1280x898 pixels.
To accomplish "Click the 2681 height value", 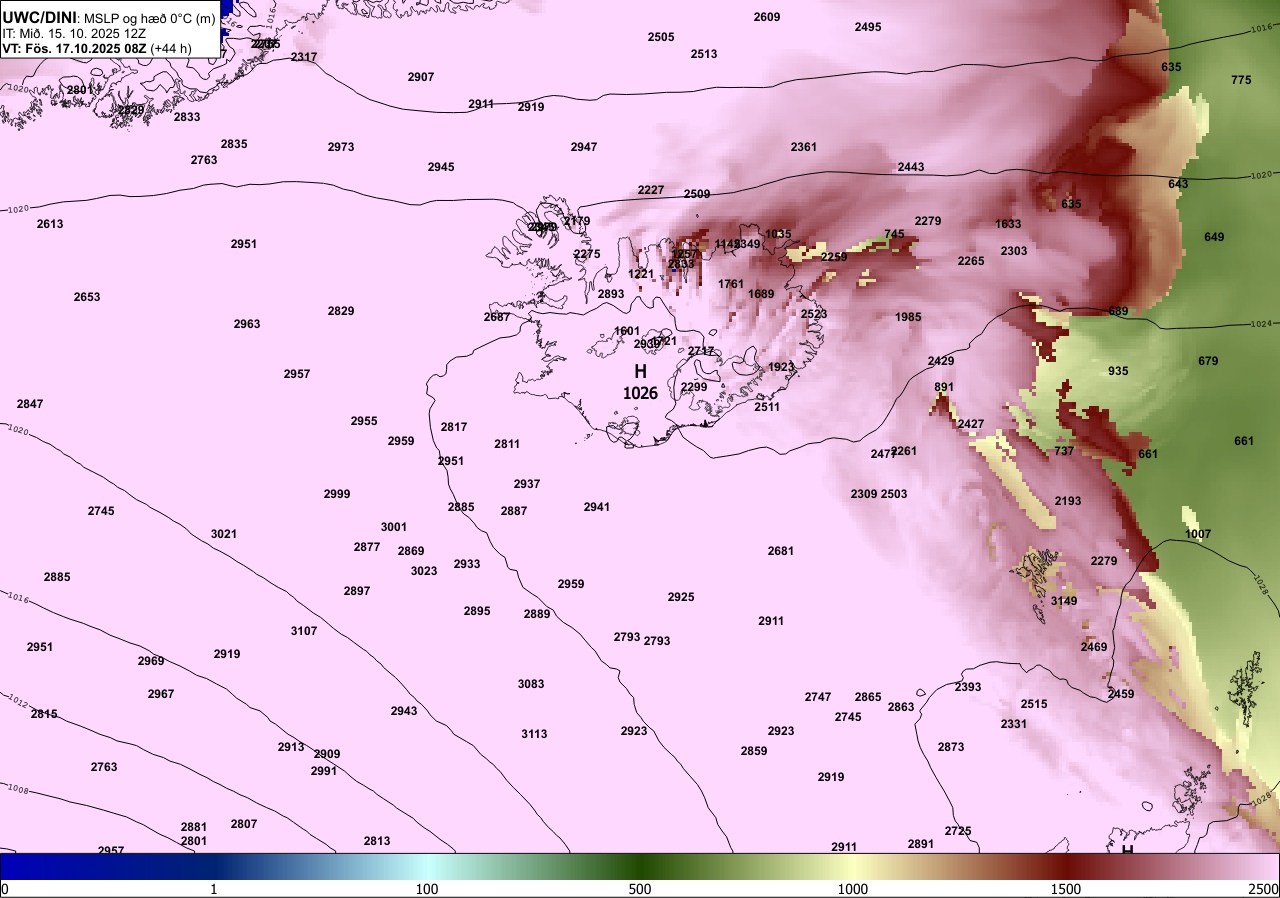I will click(781, 551).
